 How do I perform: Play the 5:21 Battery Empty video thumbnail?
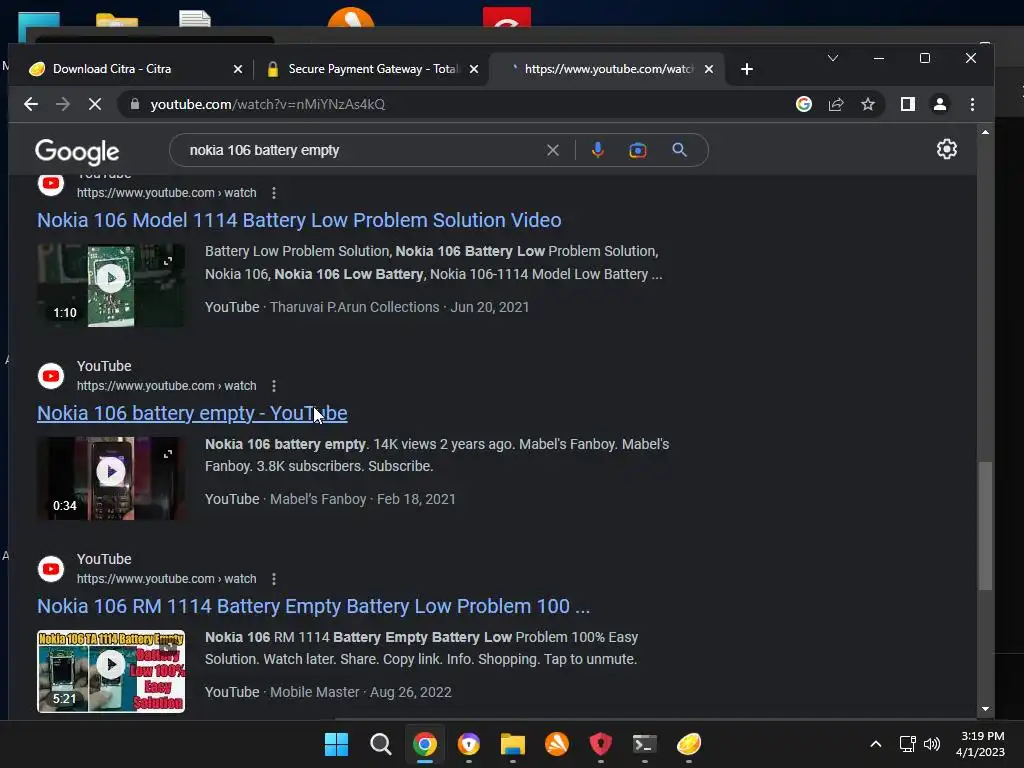[111, 671]
